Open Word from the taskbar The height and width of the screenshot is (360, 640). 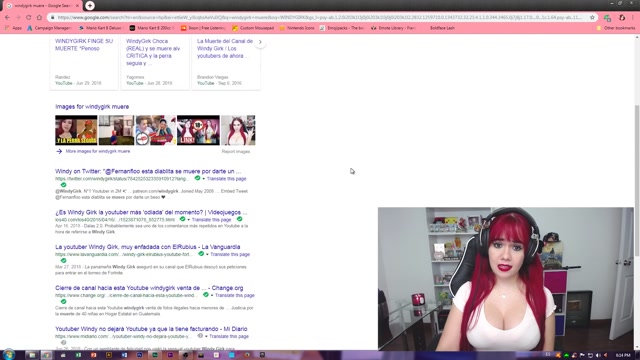click(124, 355)
